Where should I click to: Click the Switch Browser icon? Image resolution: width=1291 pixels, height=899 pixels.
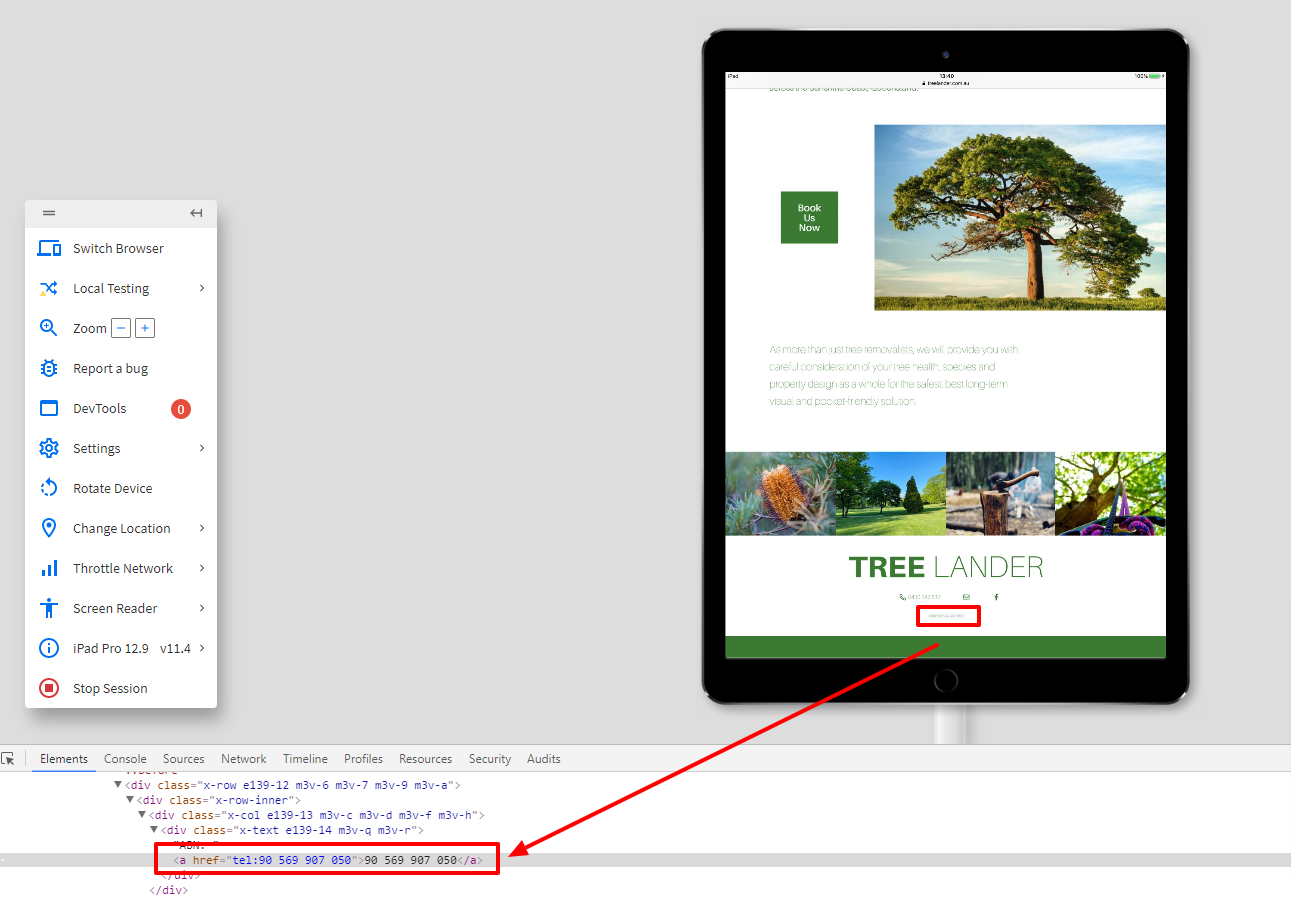tap(49, 248)
